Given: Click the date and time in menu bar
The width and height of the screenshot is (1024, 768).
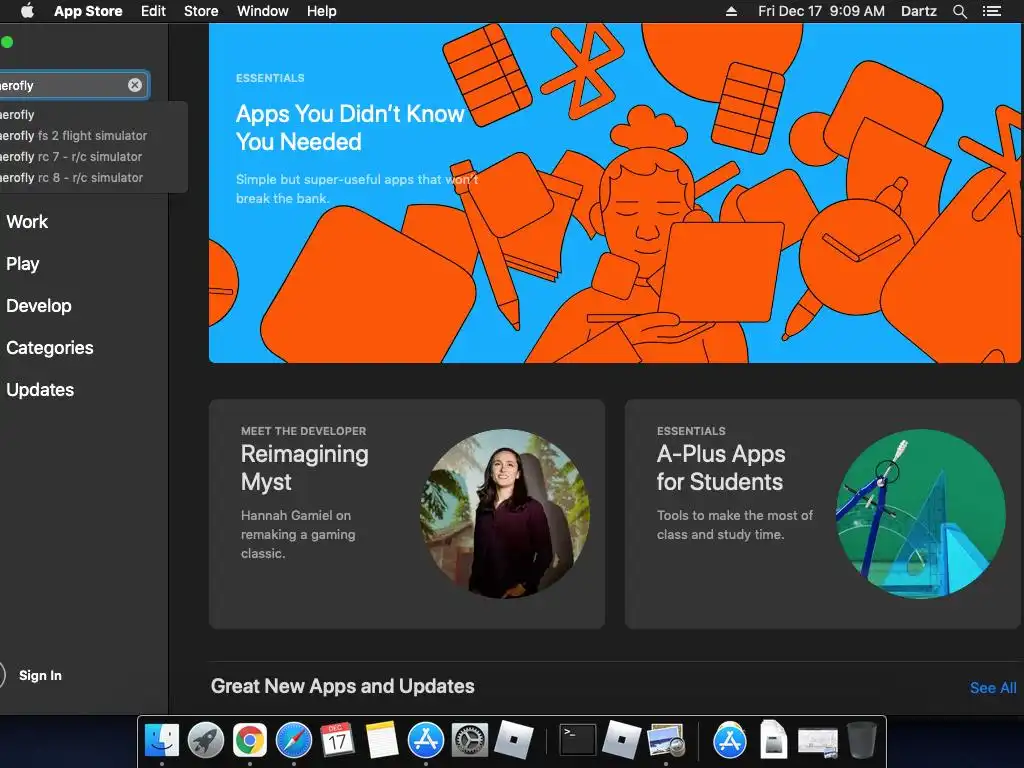Looking at the screenshot, I should coord(822,11).
